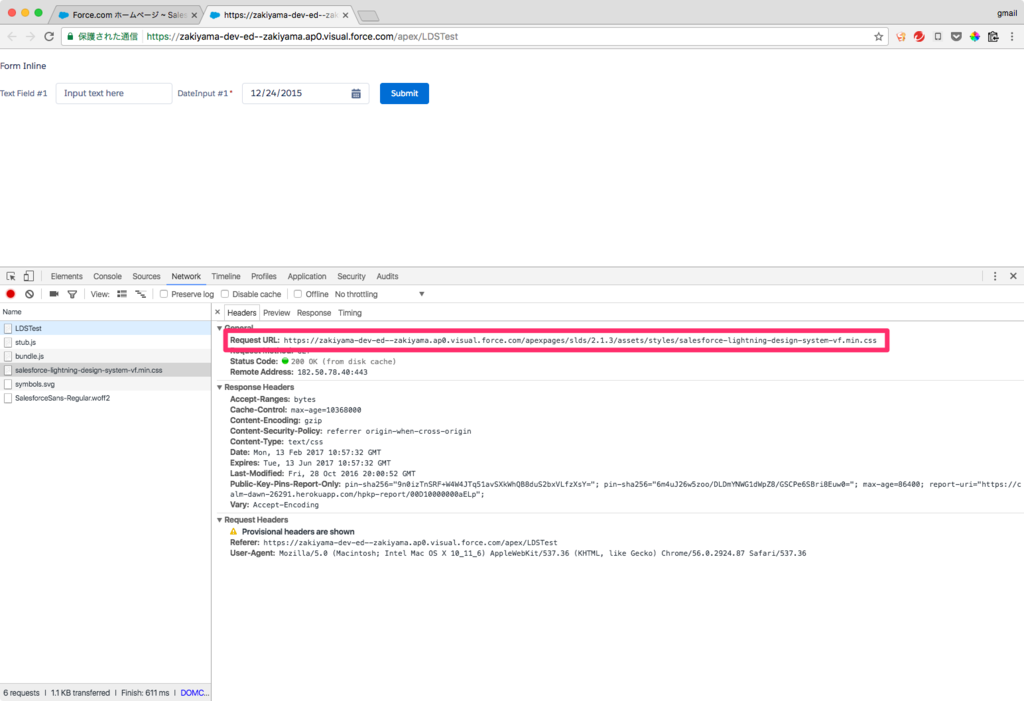Viewport: 1024px width, 701px height.
Task: Select the SalesforceSans-Regular.woff2 request row
Action: pyautogui.click(x=105, y=398)
